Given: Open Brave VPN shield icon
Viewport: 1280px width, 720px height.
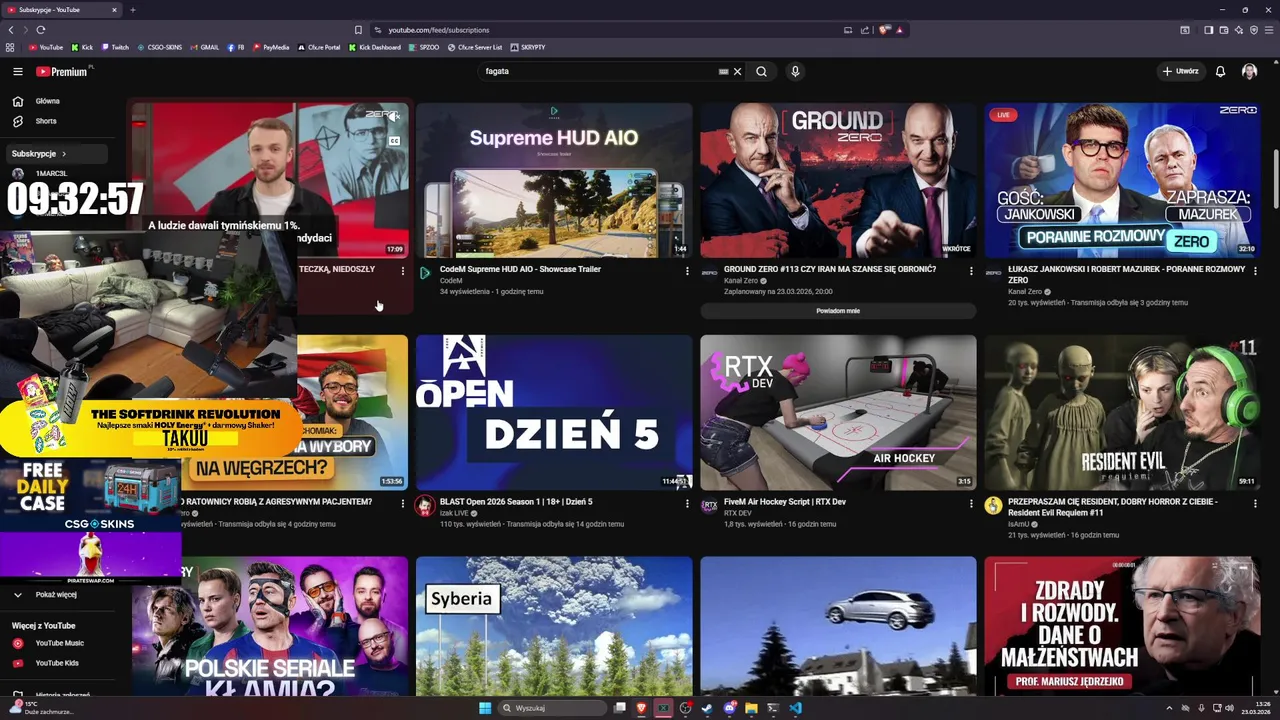Looking at the screenshot, I should click(x=1253, y=30).
